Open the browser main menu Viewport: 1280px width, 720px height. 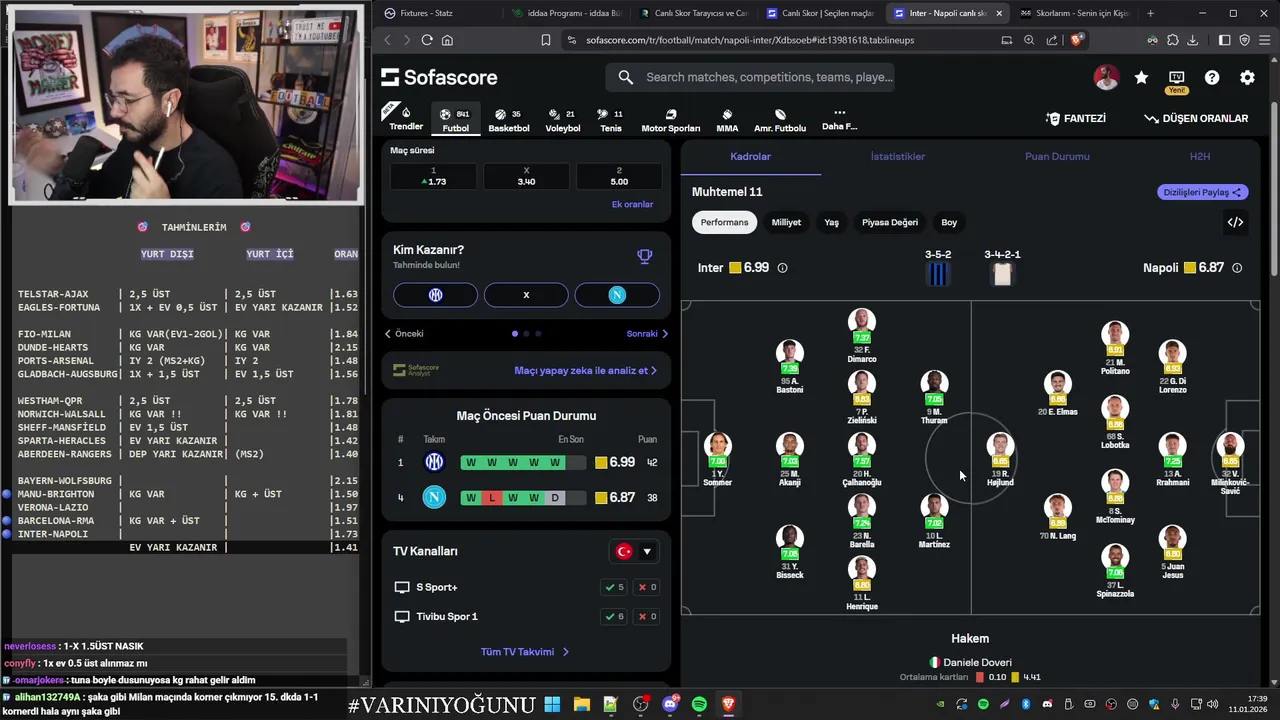1264,40
